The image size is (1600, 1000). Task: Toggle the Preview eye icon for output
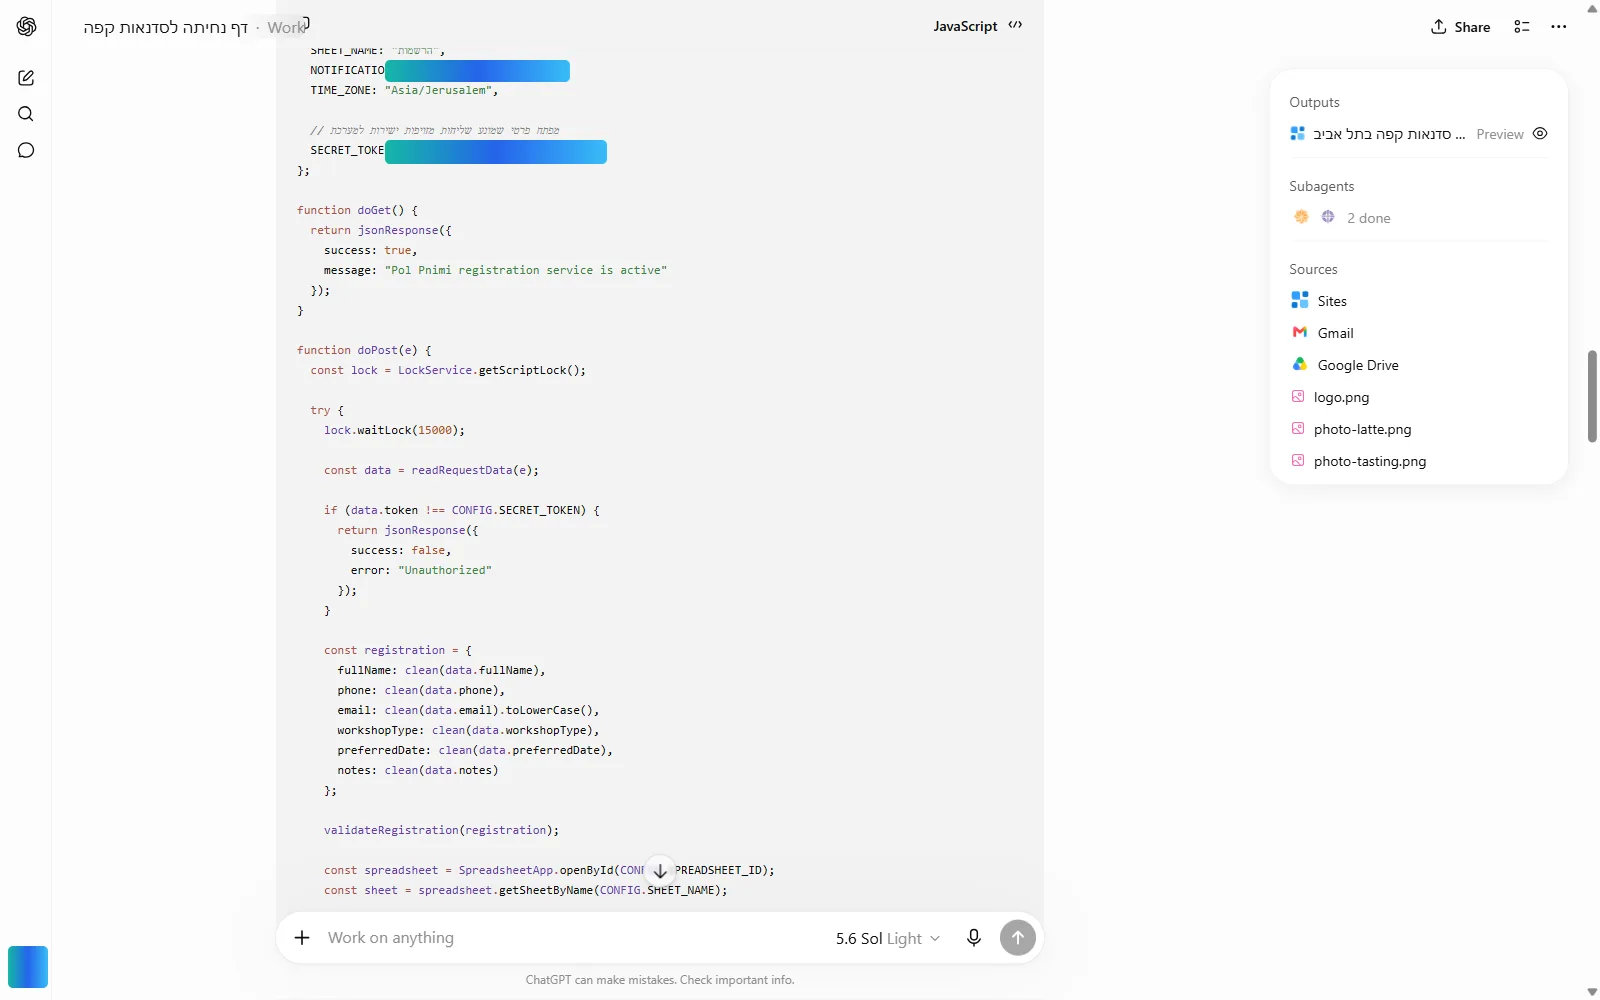[1540, 134]
